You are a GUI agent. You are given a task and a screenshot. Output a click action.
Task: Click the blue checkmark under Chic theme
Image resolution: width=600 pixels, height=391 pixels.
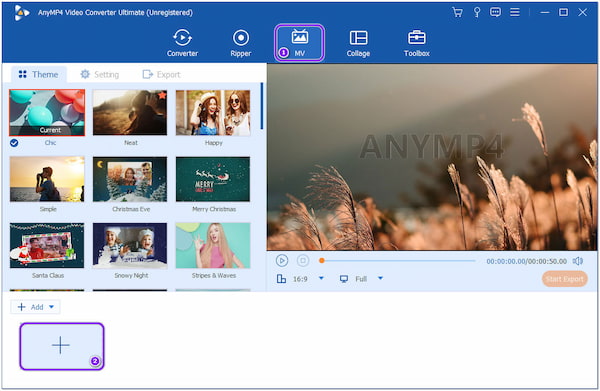coord(14,143)
